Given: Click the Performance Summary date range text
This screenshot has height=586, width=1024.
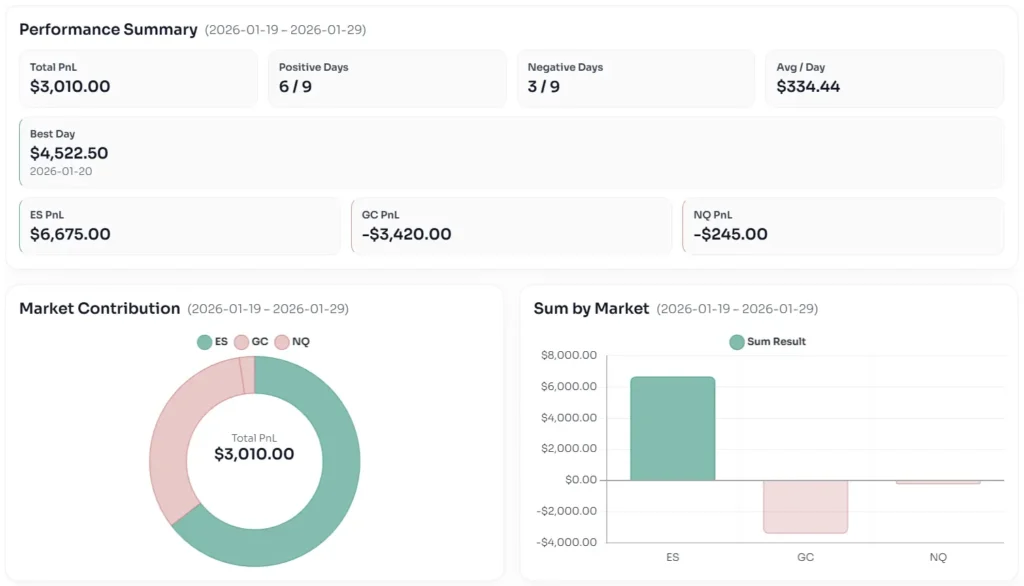Looking at the screenshot, I should tap(285, 30).
